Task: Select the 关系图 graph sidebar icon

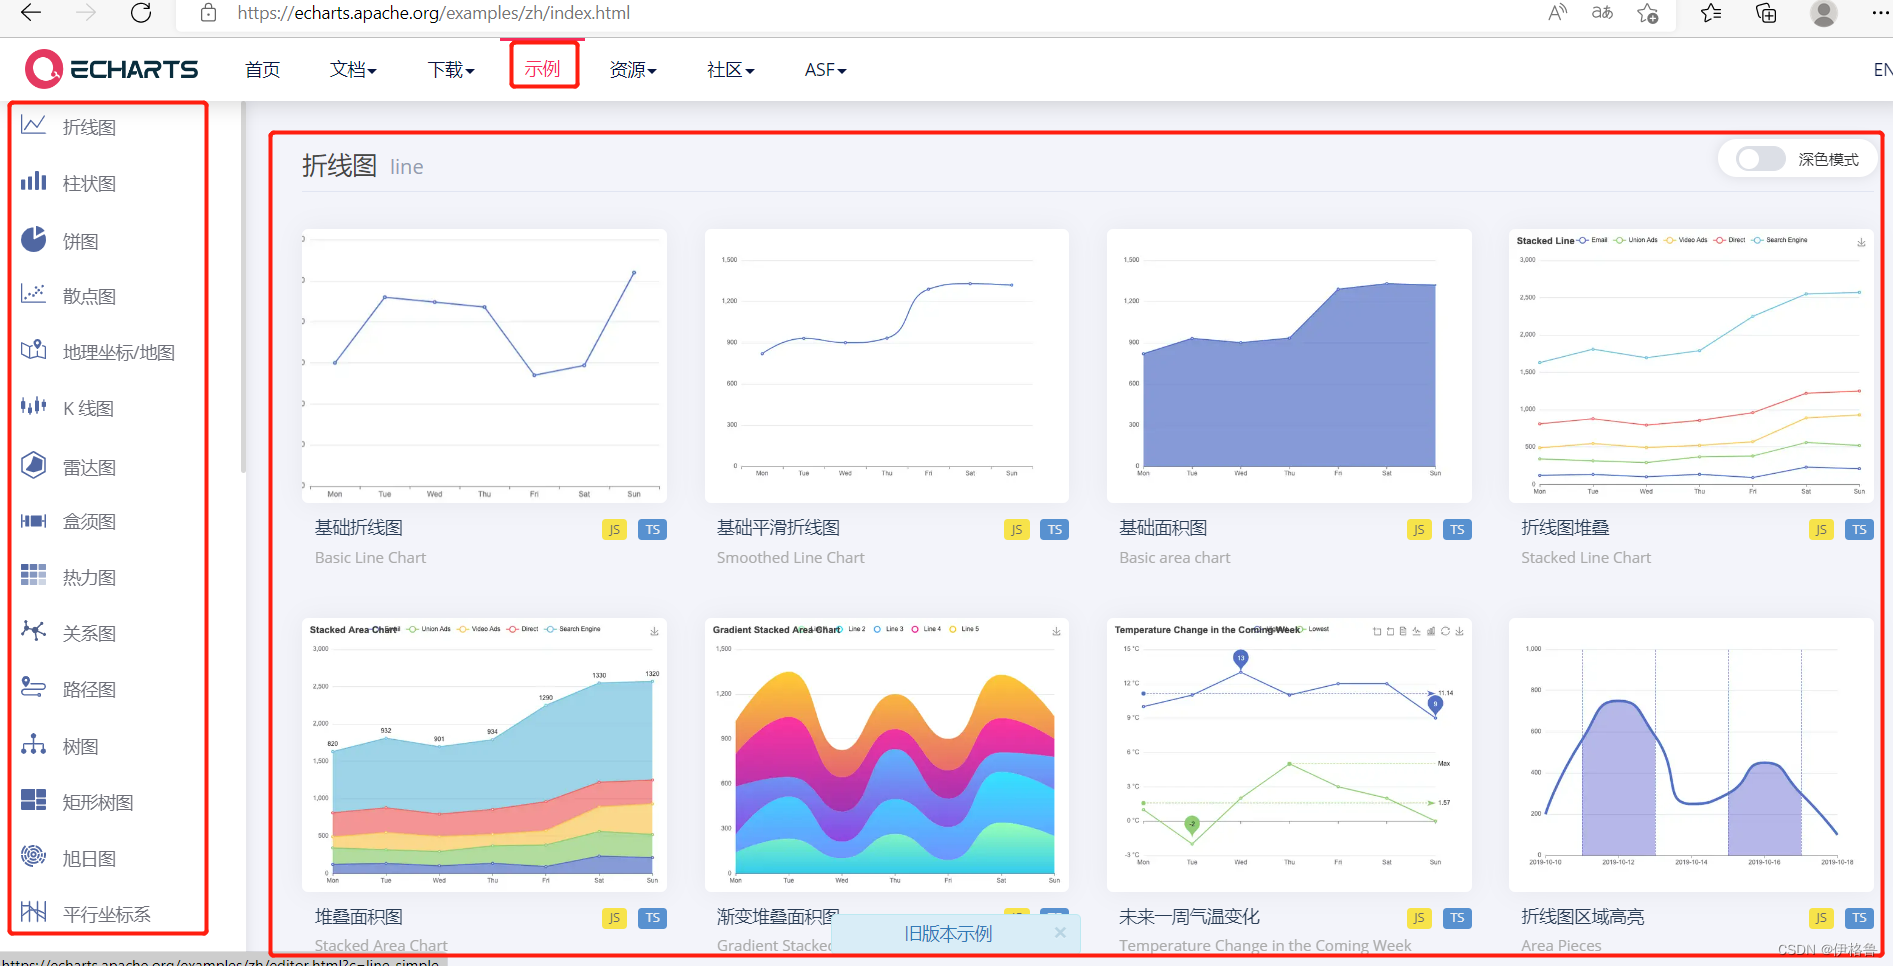Action: click(34, 632)
